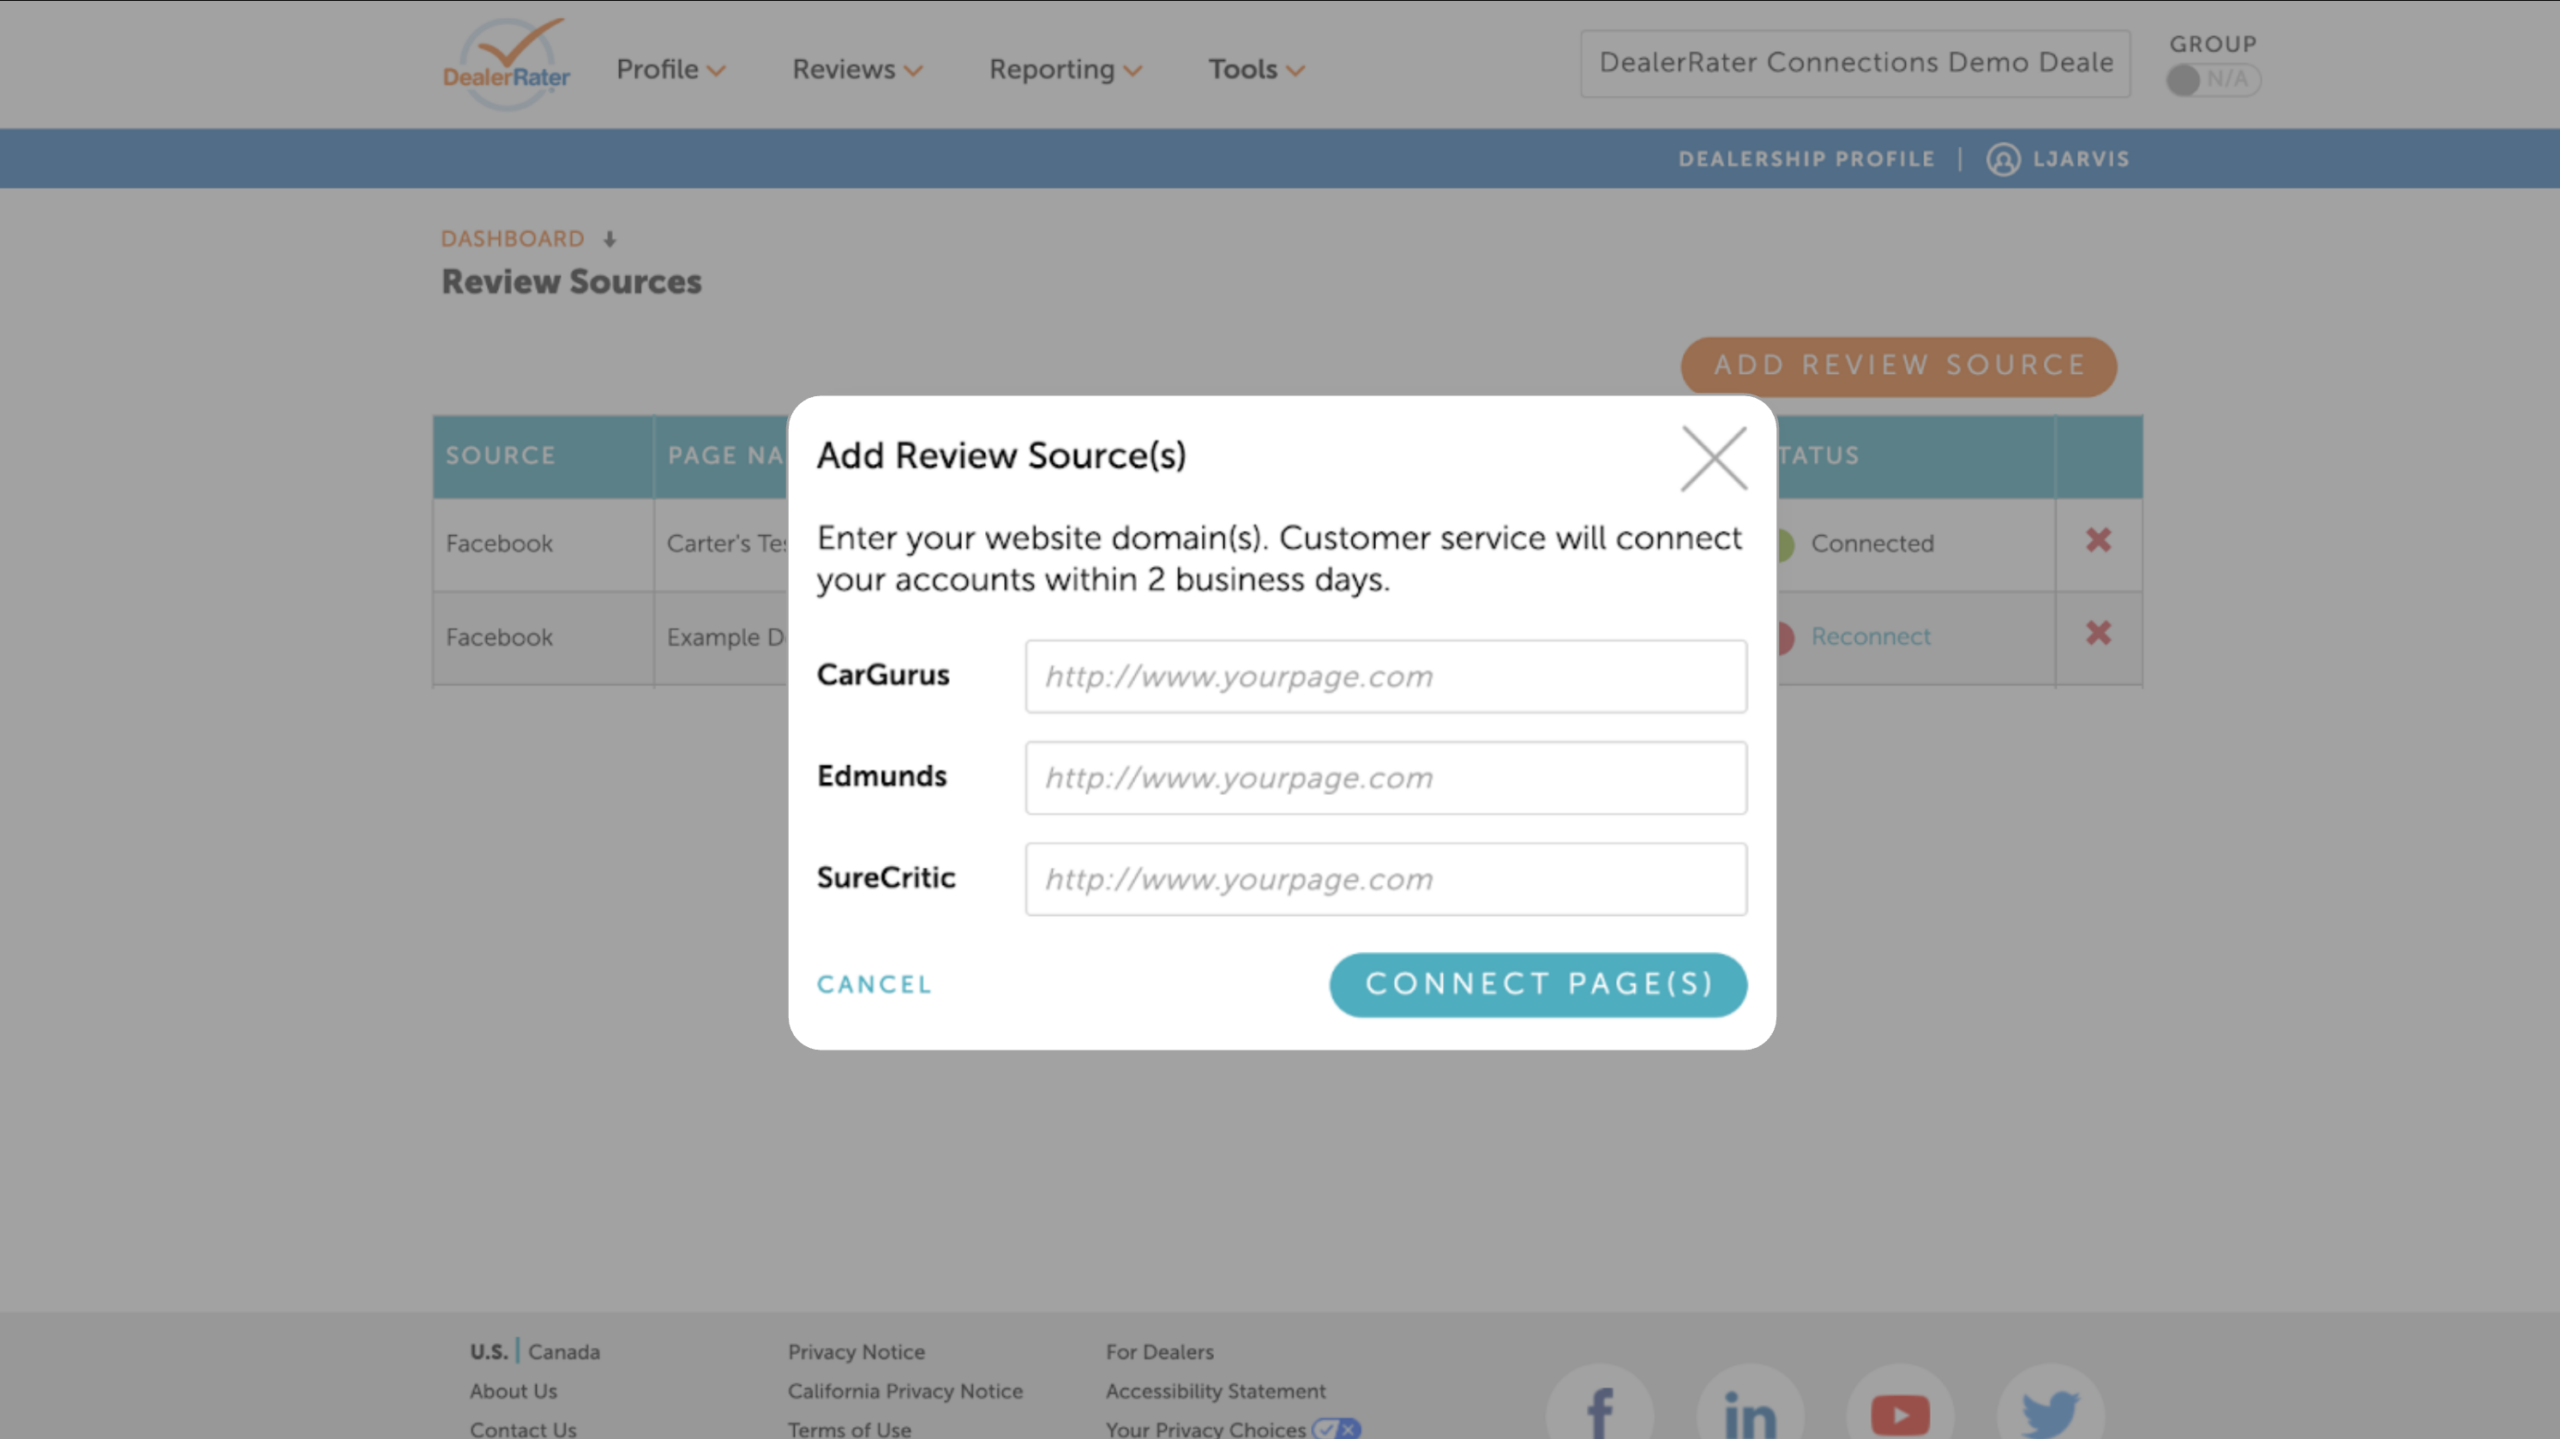This screenshot has height=1439, width=2560.
Task: Open the Privacy Notice footer link
Action: [x=856, y=1351]
